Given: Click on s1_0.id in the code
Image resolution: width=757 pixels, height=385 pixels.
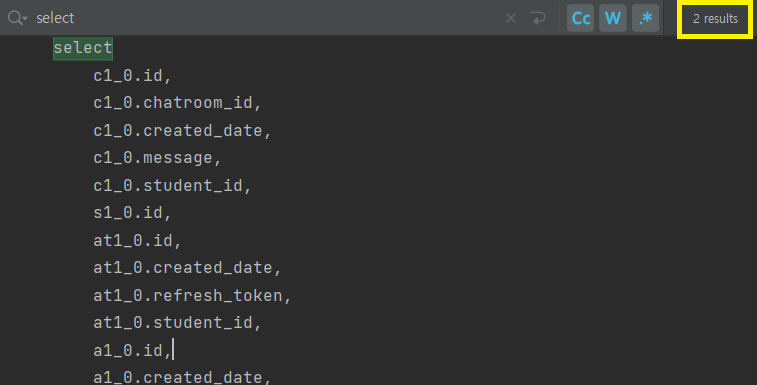Looking at the screenshot, I should pyautogui.click(x=128, y=213).
